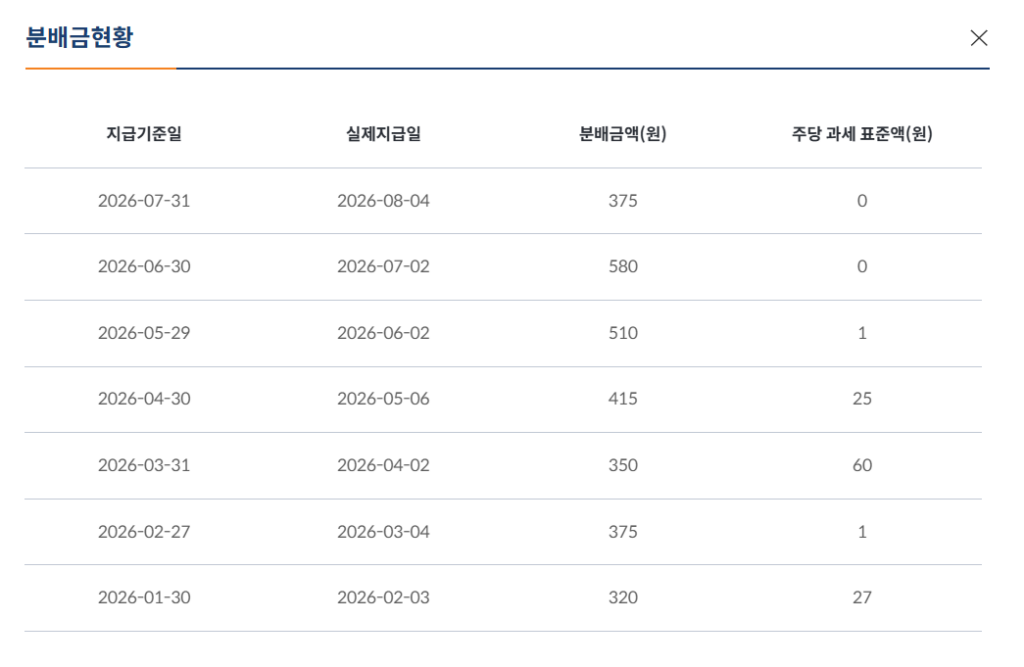
Task: Click the 2026-01-30 base date
Action: coord(144,598)
